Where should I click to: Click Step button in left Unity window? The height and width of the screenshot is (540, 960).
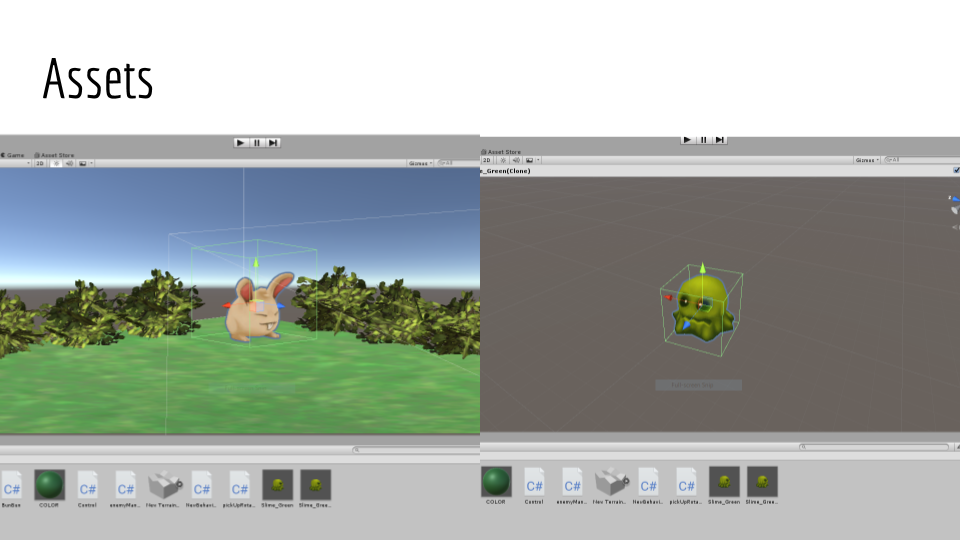273,143
